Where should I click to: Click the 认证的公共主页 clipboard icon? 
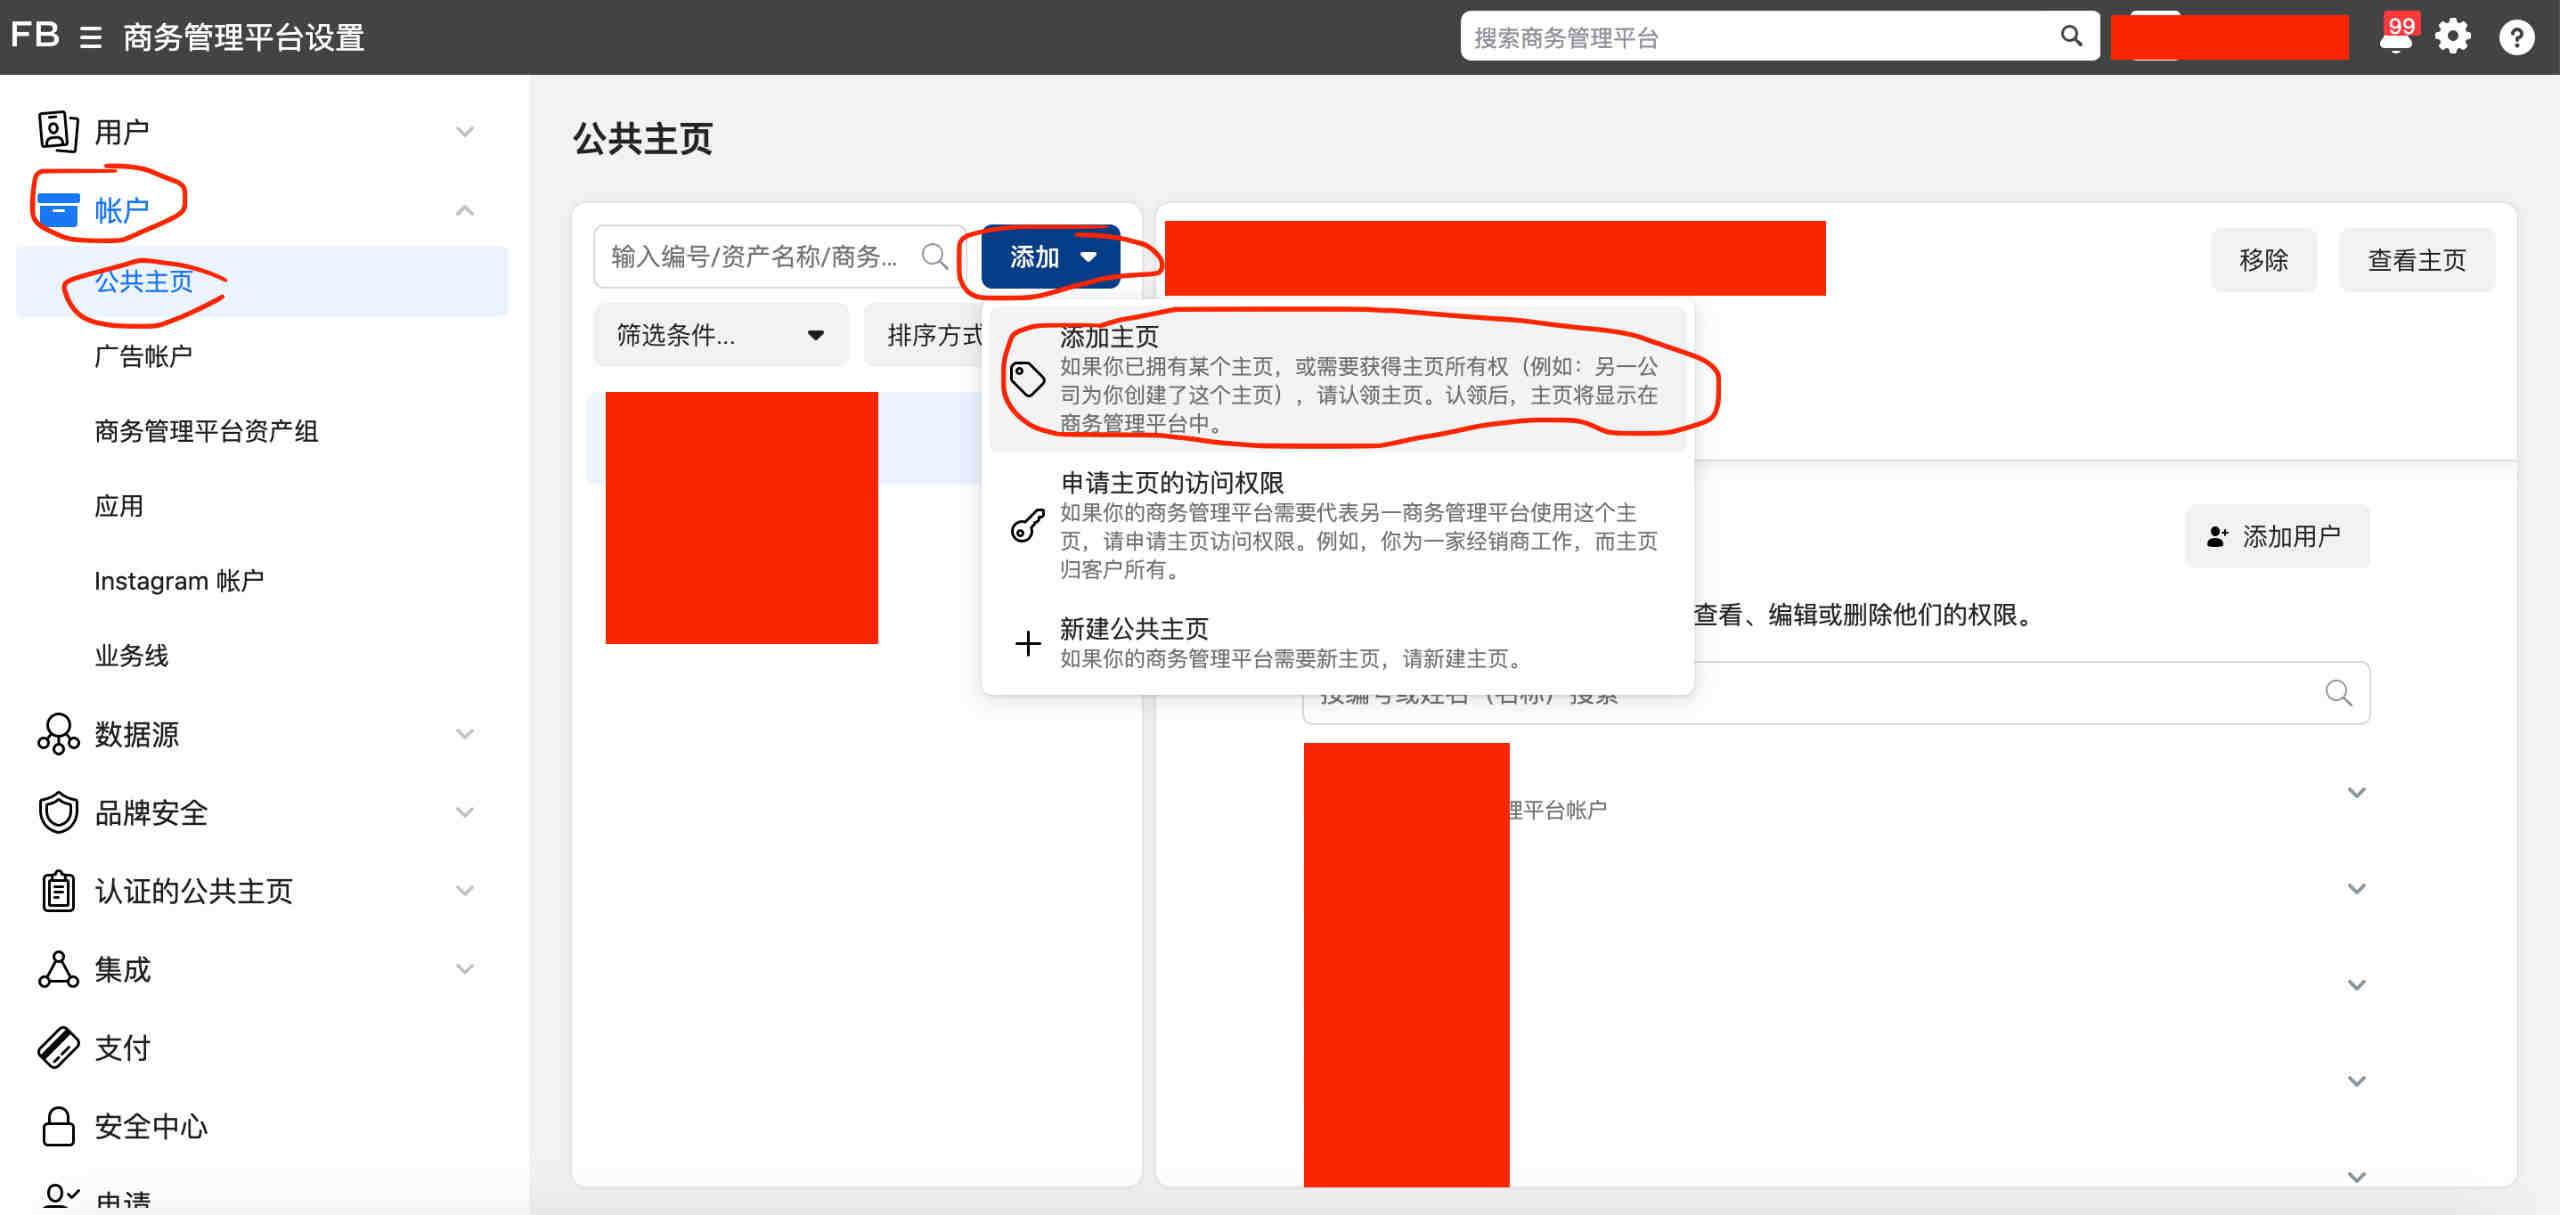tap(58, 890)
